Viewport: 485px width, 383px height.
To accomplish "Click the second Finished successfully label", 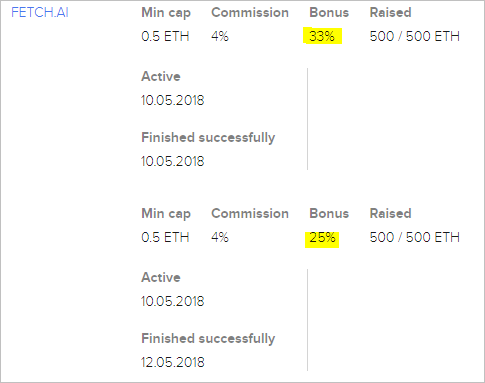I will [208, 339].
